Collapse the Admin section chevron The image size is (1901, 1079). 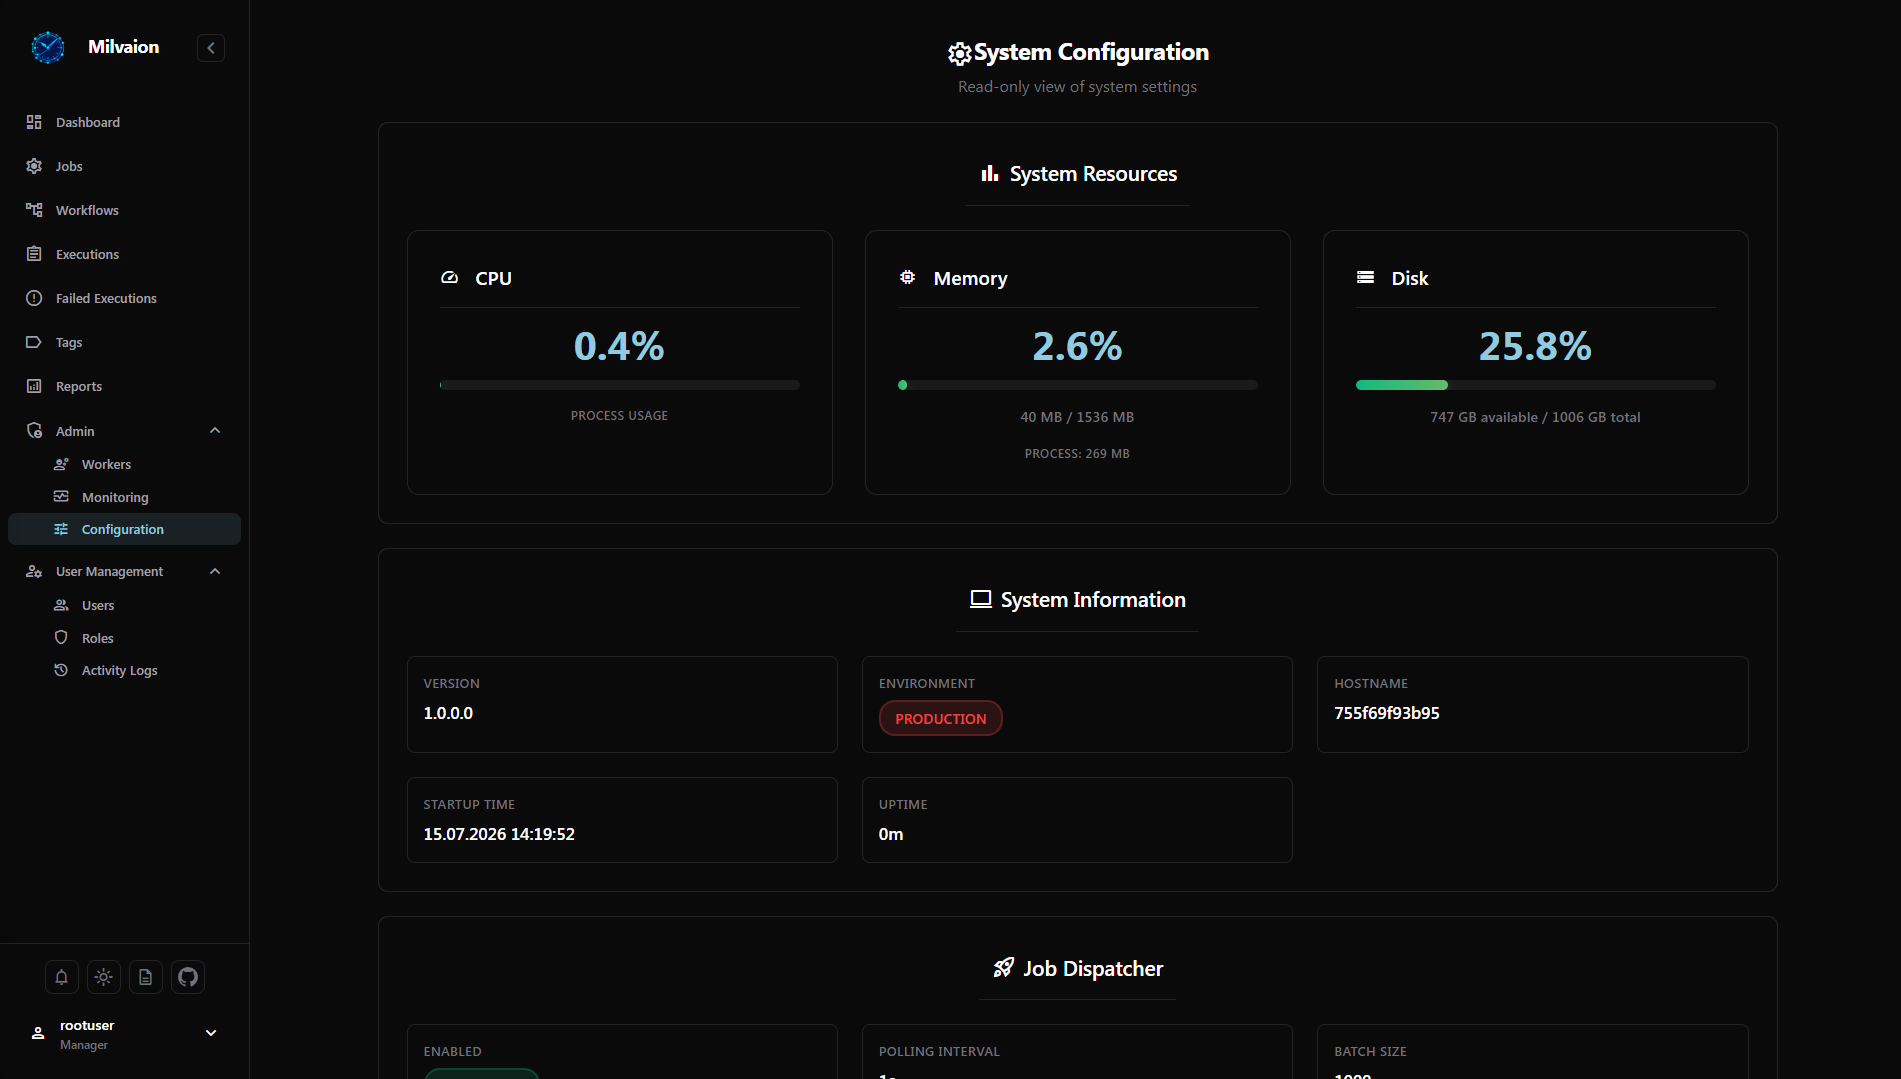point(215,431)
